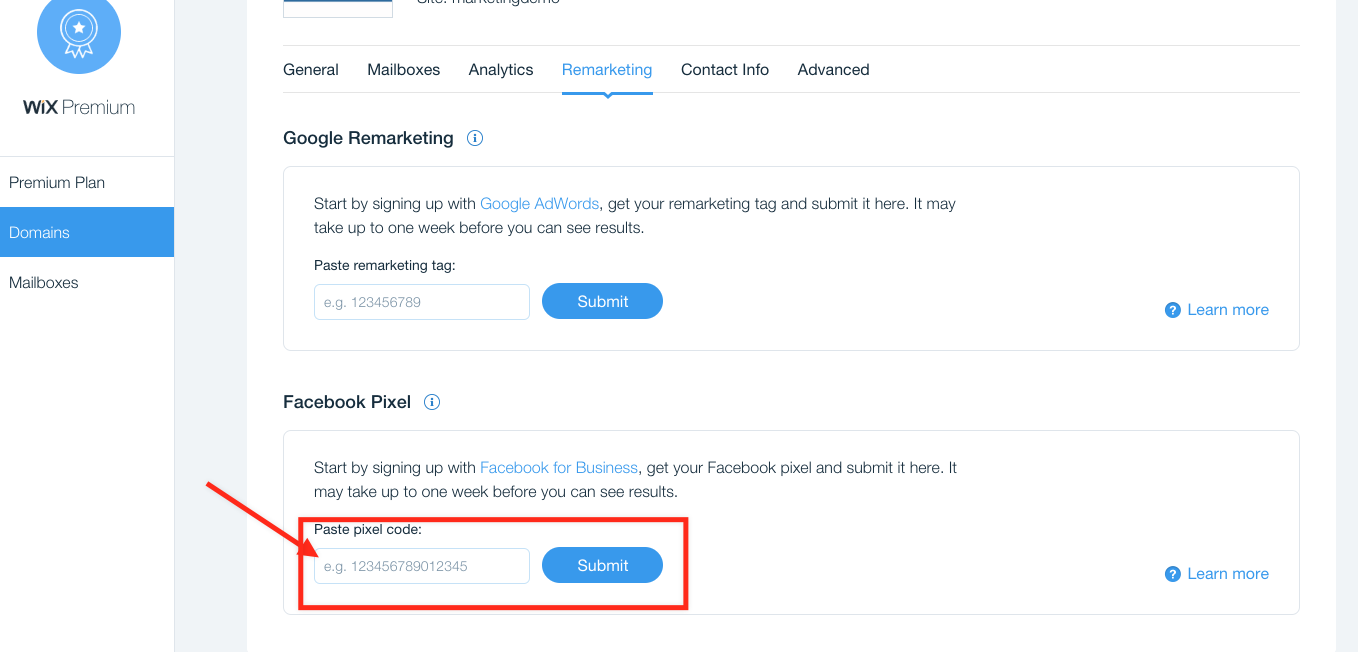Viewport: 1358px width, 652px height.
Task: Focus the Paste pixel code field
Action: [422, 566]
